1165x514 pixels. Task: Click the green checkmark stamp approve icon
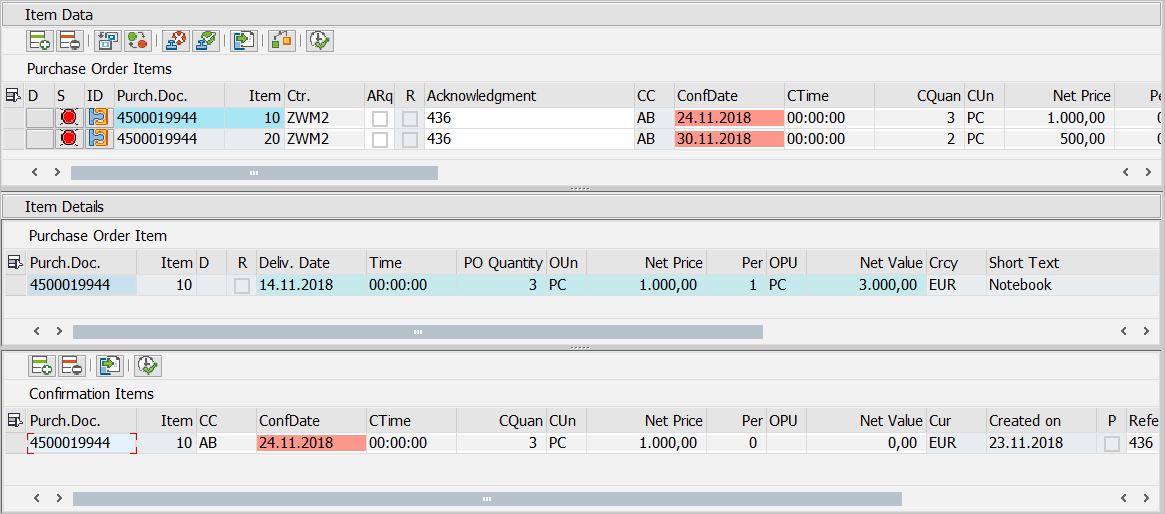(205, 41)
